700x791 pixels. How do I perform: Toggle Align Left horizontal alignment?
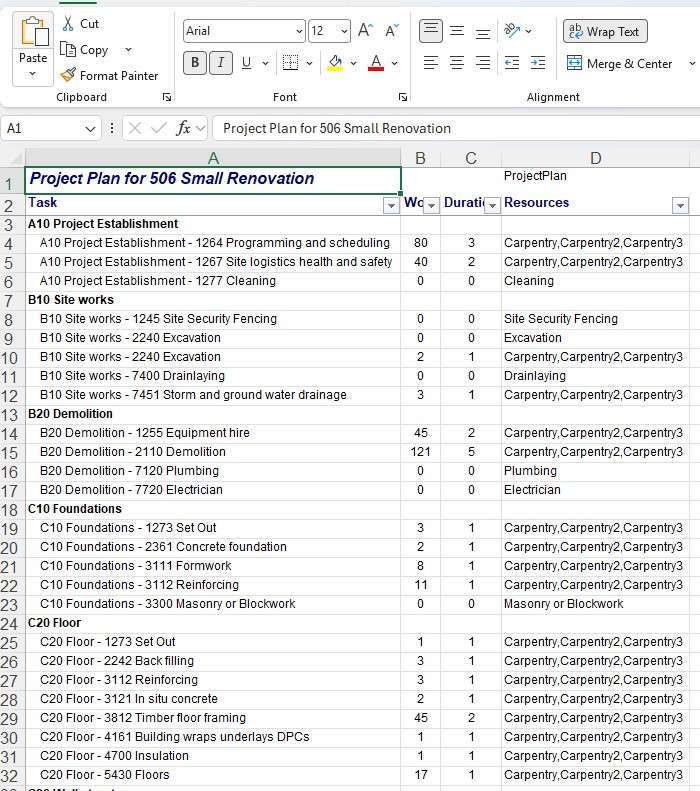[x=431, y=63]
